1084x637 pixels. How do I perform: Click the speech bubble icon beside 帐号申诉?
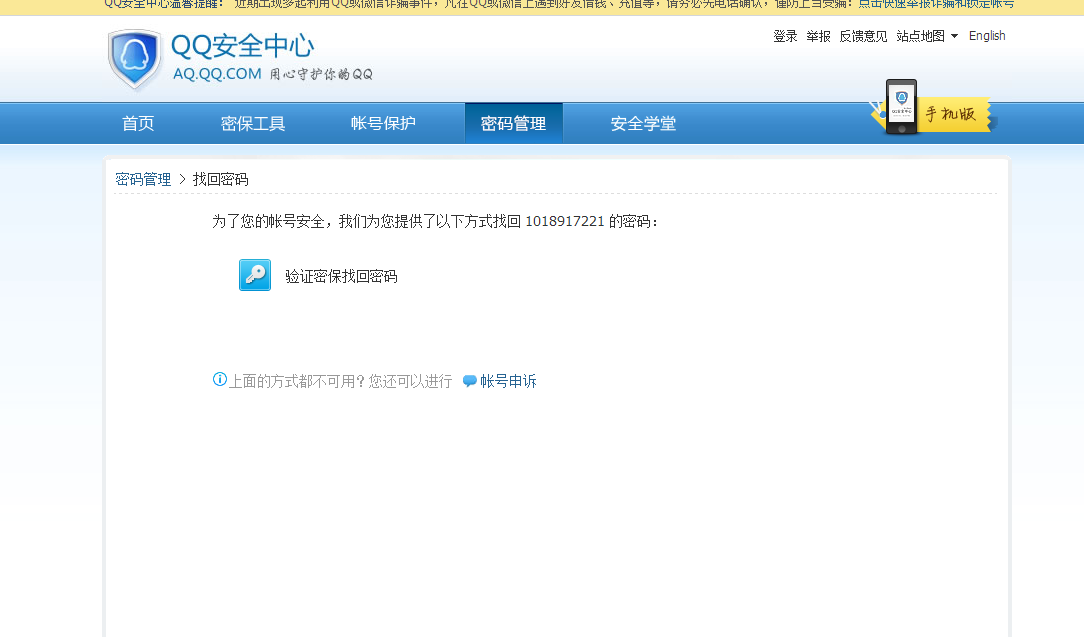pos(469,381)
